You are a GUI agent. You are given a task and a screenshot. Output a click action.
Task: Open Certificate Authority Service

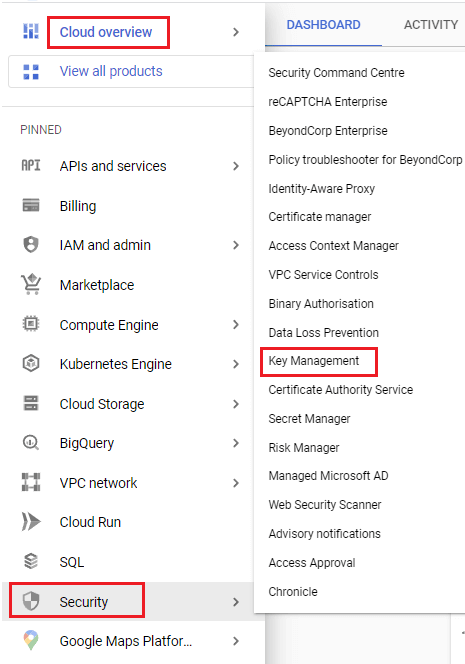pos(340,390)
